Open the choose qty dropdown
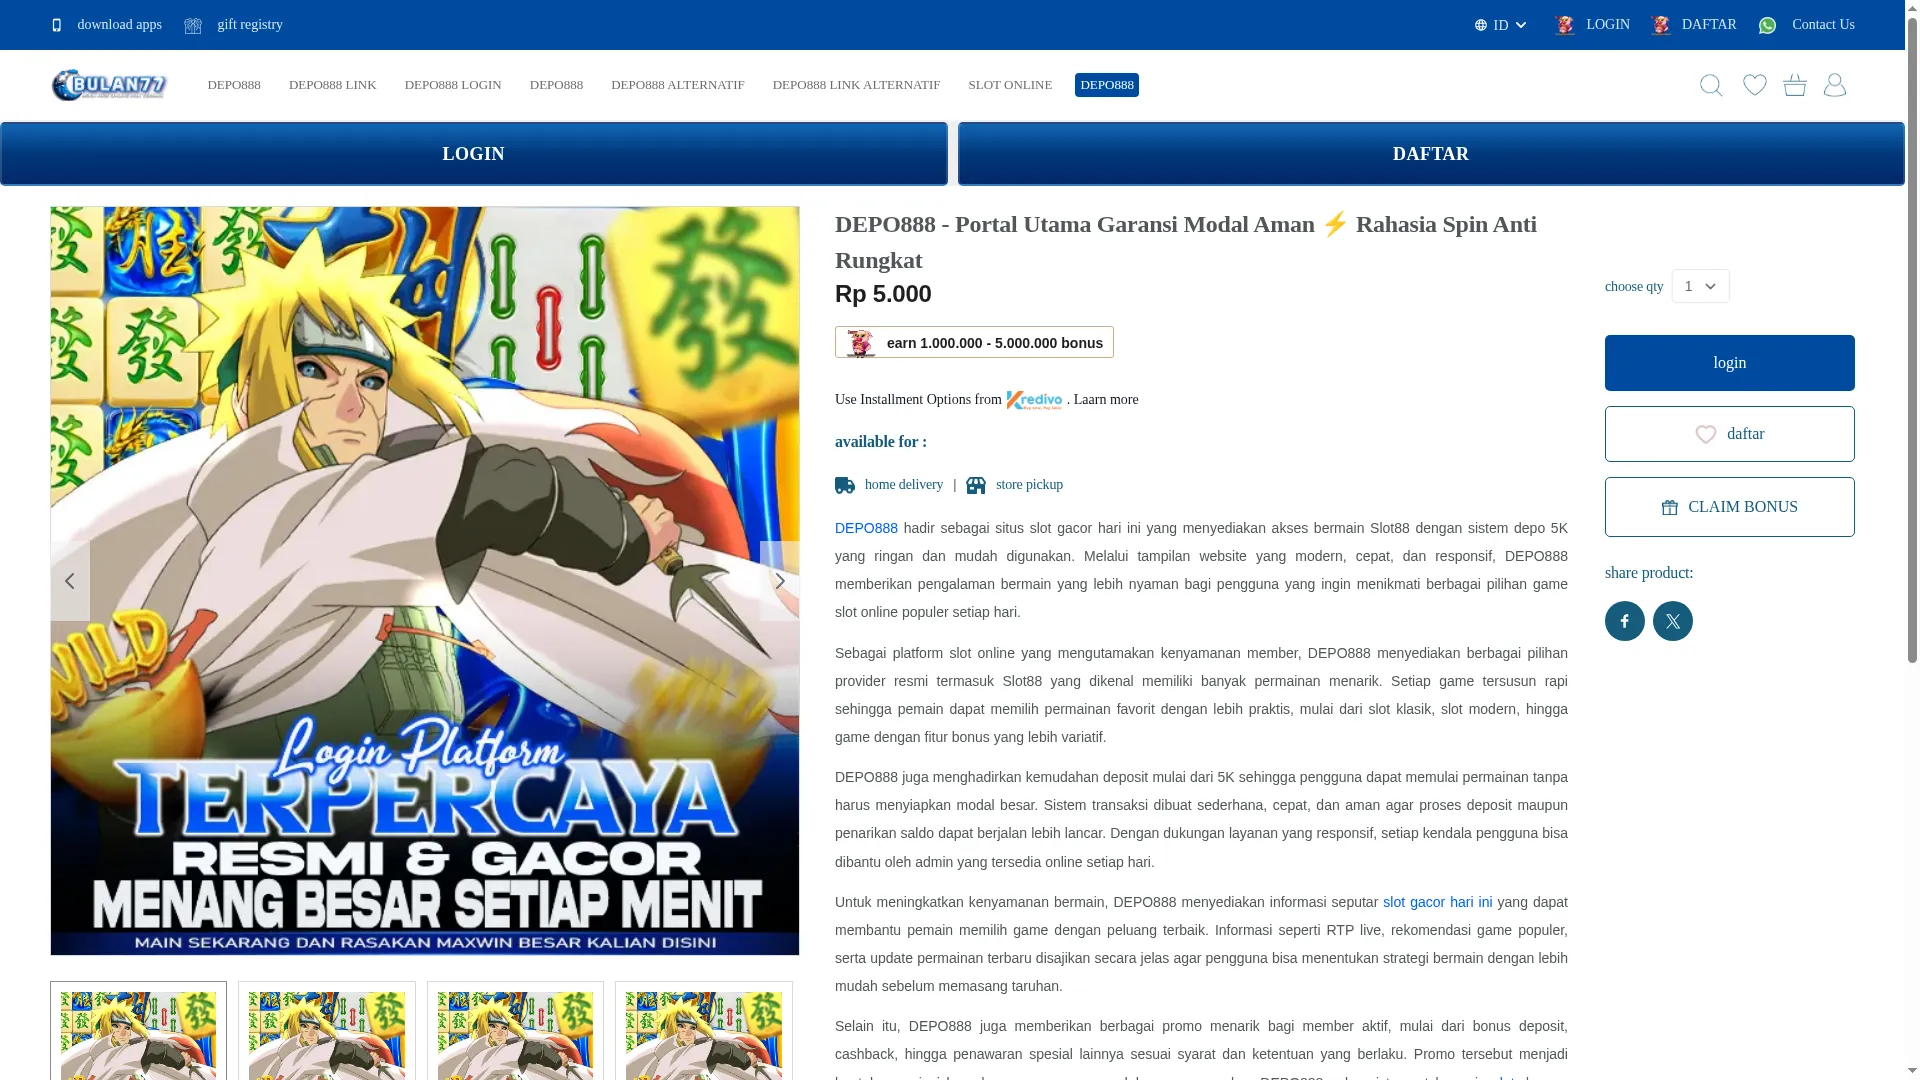The width and height of the screenshot is (1920, 1080). pos(1701,286)
